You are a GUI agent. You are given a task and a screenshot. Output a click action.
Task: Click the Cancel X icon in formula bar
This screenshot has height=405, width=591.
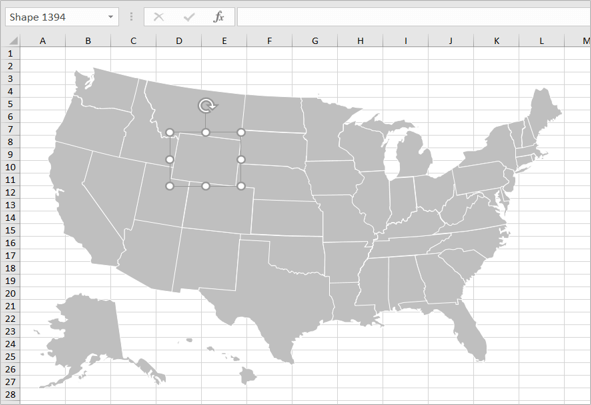pos(159,17)
